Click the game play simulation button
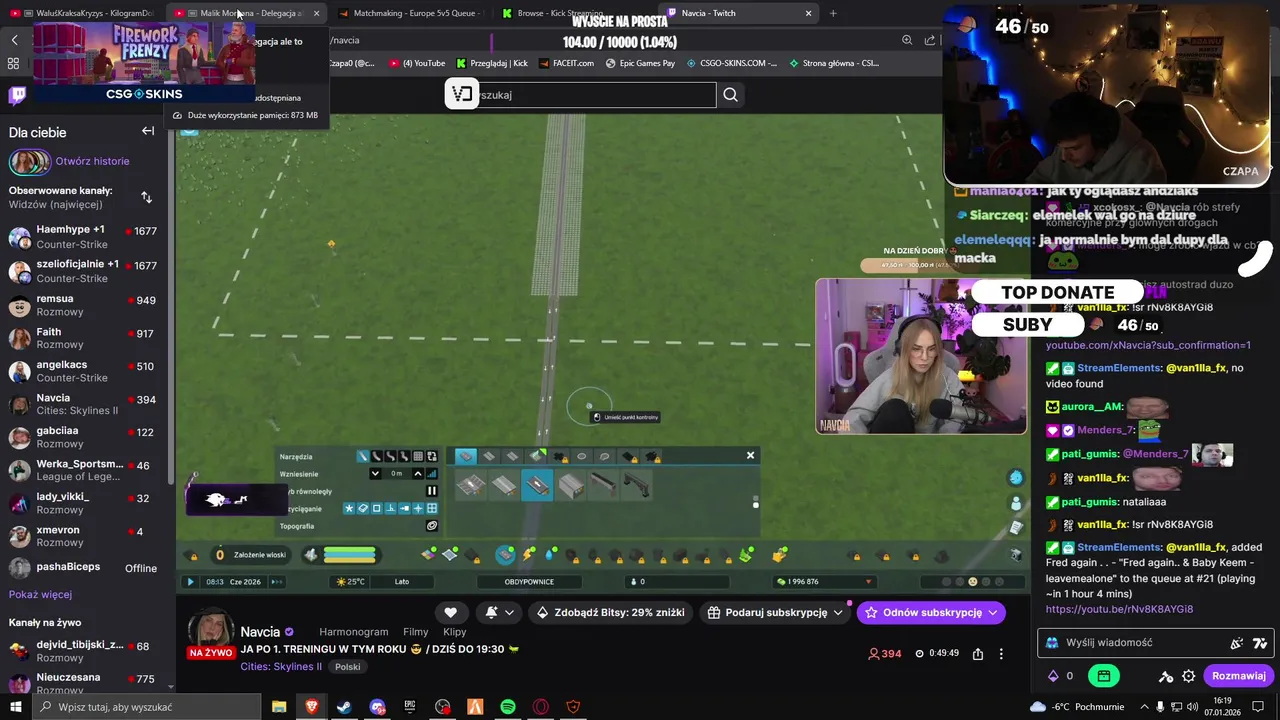This screenshot has width=1280, height=720. pyautogui.click(x=190, y=582)
